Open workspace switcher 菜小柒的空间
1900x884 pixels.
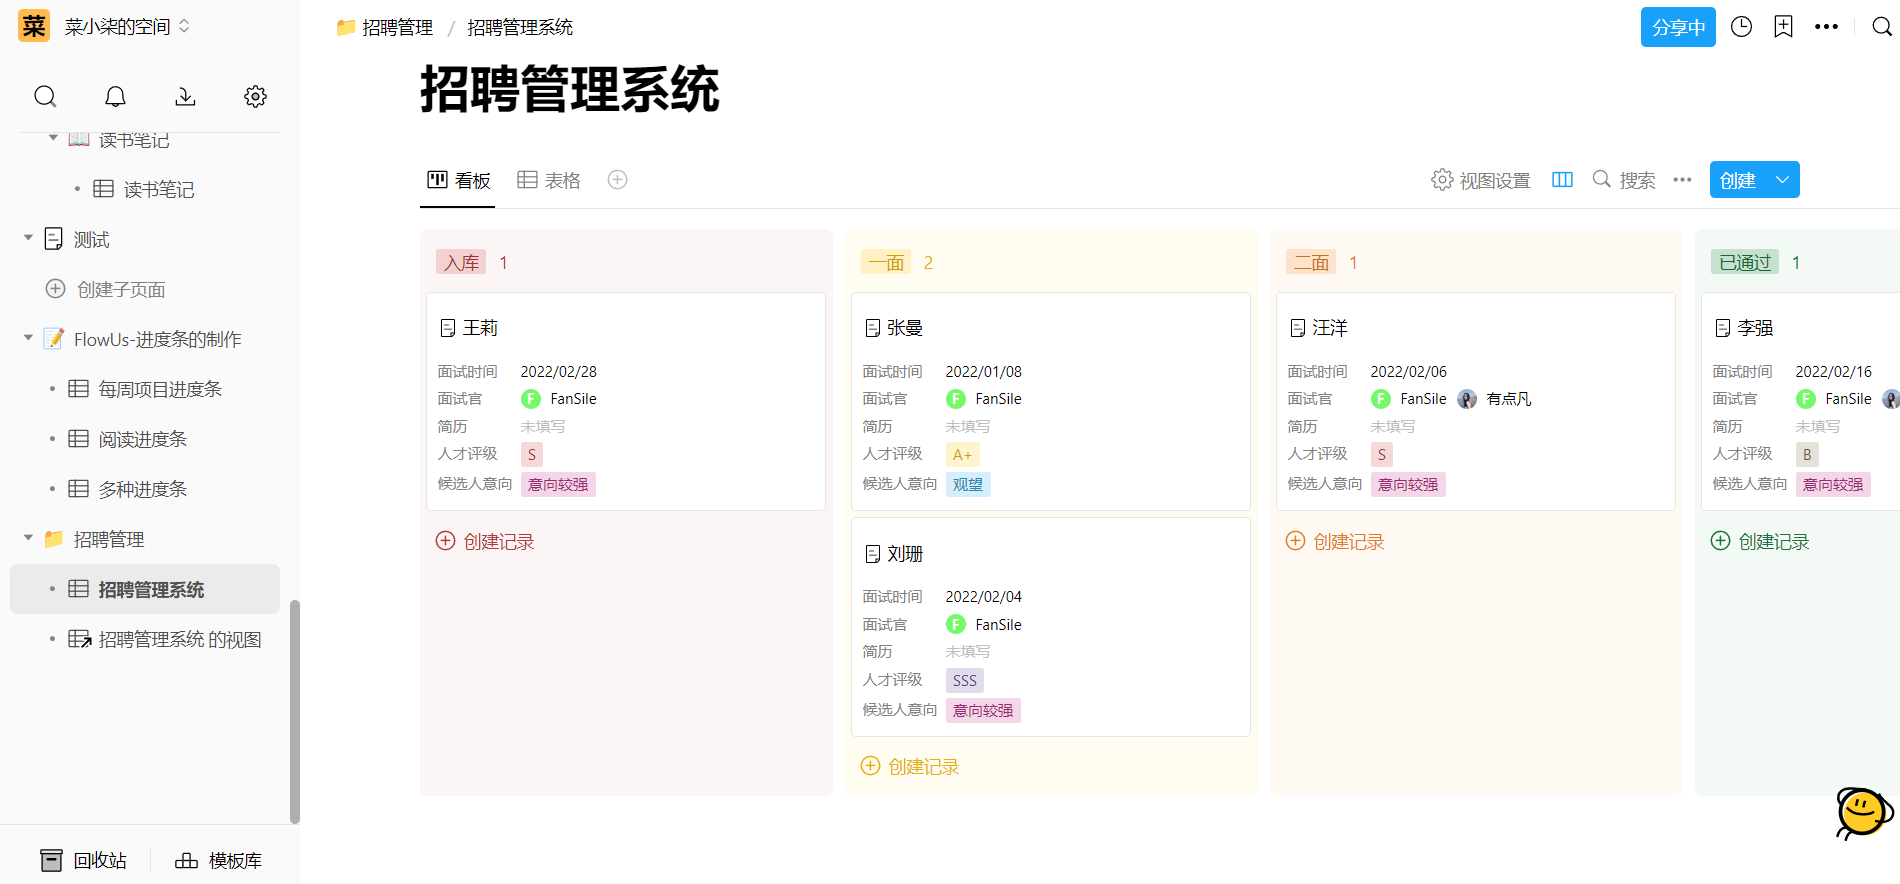pos(127,27)
